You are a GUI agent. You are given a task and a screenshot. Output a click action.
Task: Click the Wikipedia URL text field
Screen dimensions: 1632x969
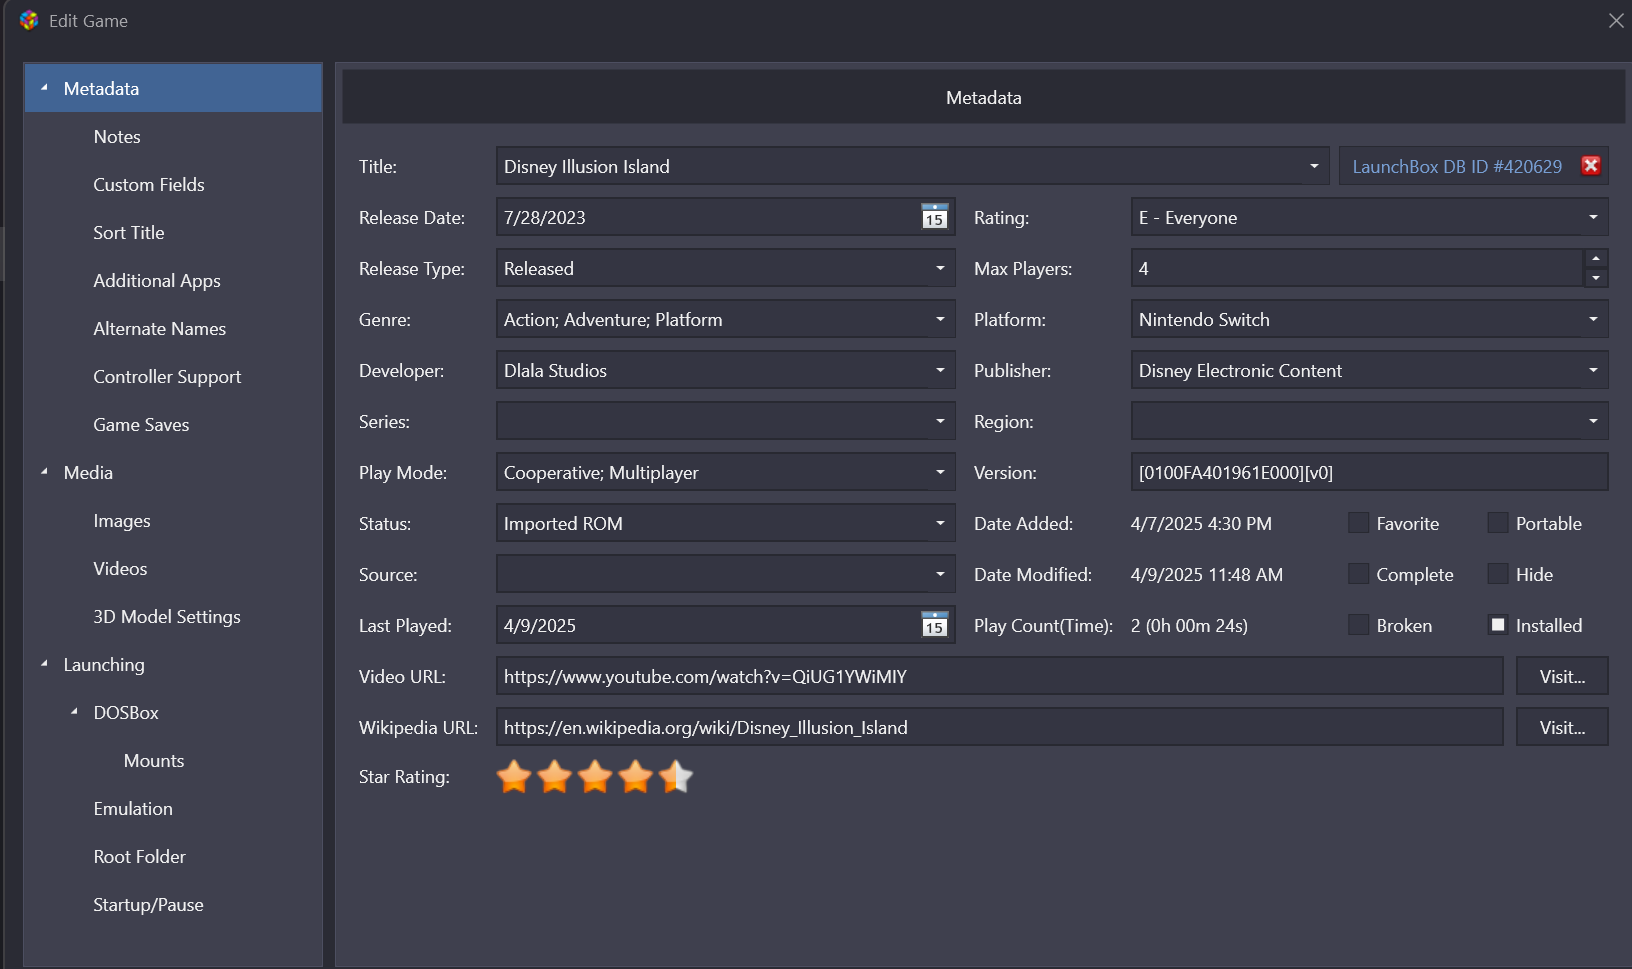(999, 727)
